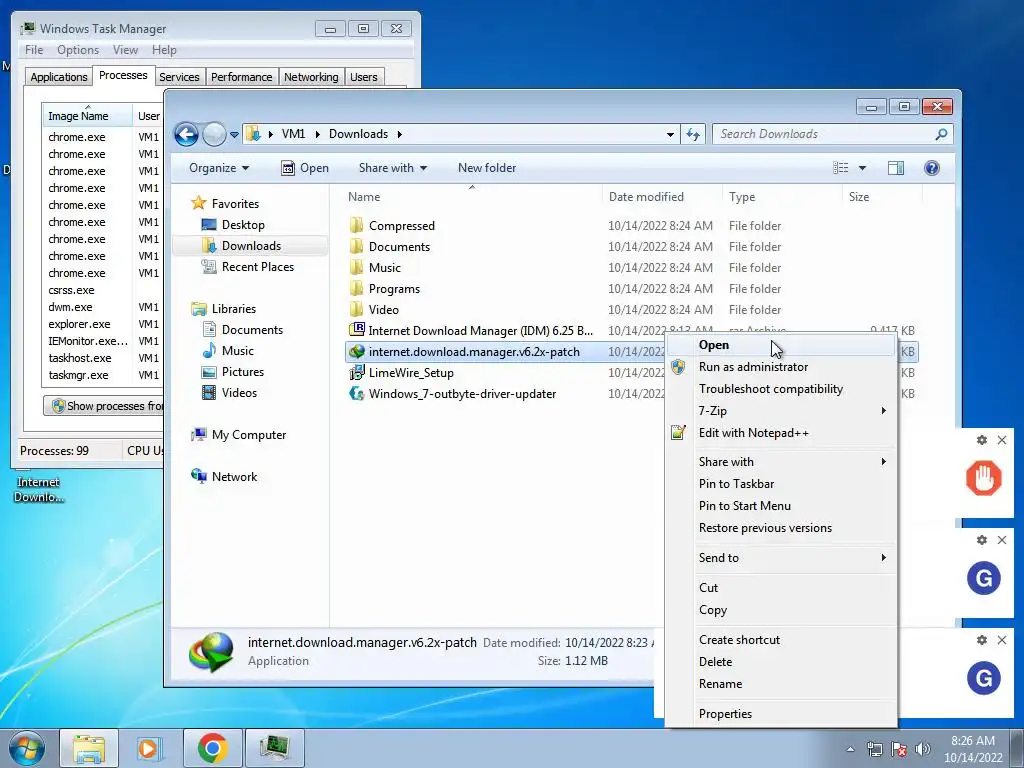Click the refresh button beside address bar
Viewport: 1024px width, 768px height.
693,135
